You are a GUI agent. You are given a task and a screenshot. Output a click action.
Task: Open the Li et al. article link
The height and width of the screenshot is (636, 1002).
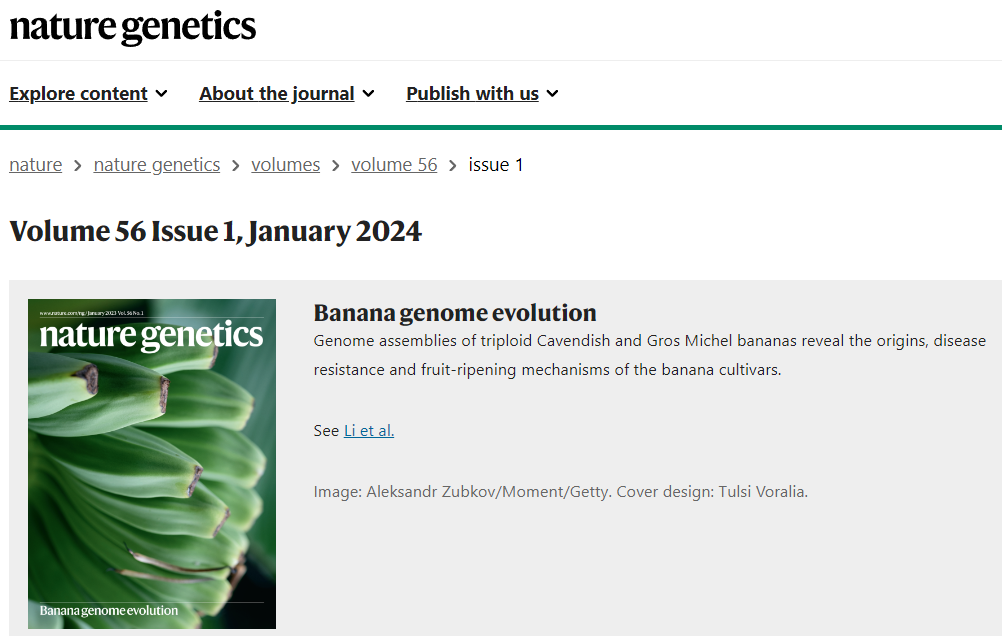pos(369,431)
